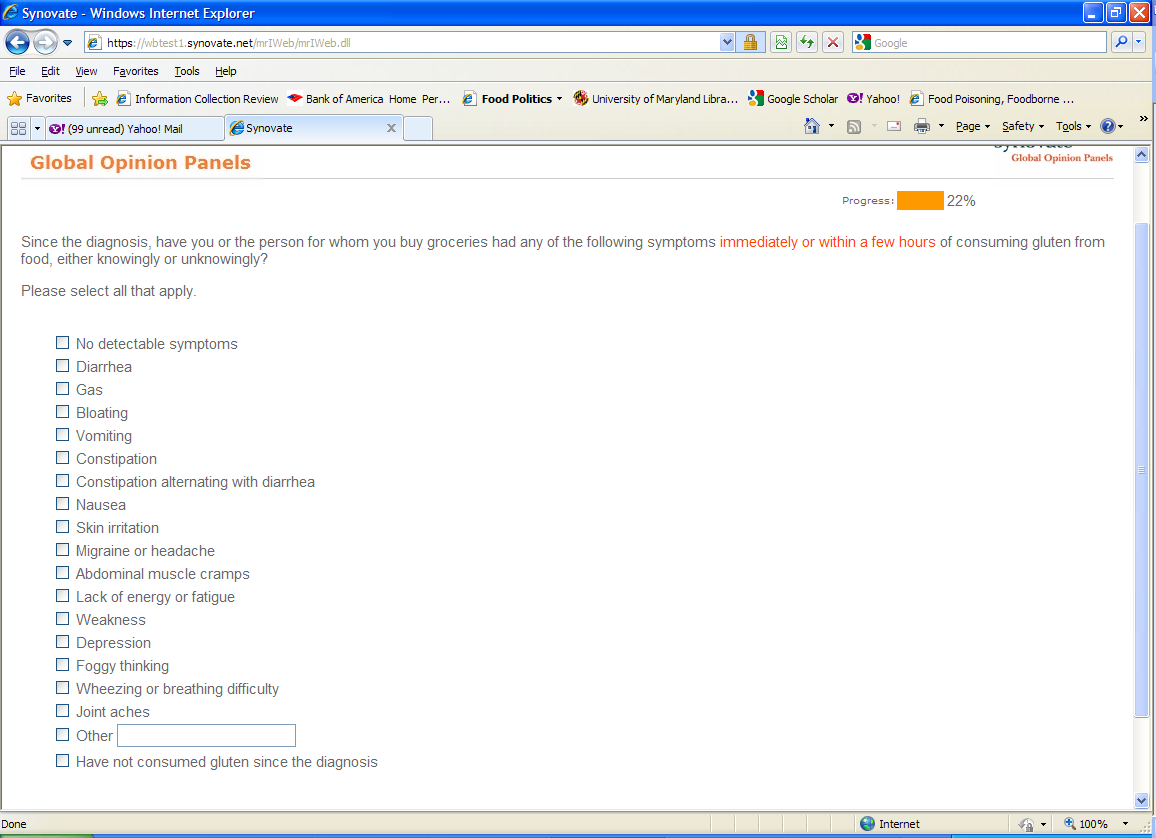
Task: Click the blue Help question mark icon
Action: (x=1107, y=126)
